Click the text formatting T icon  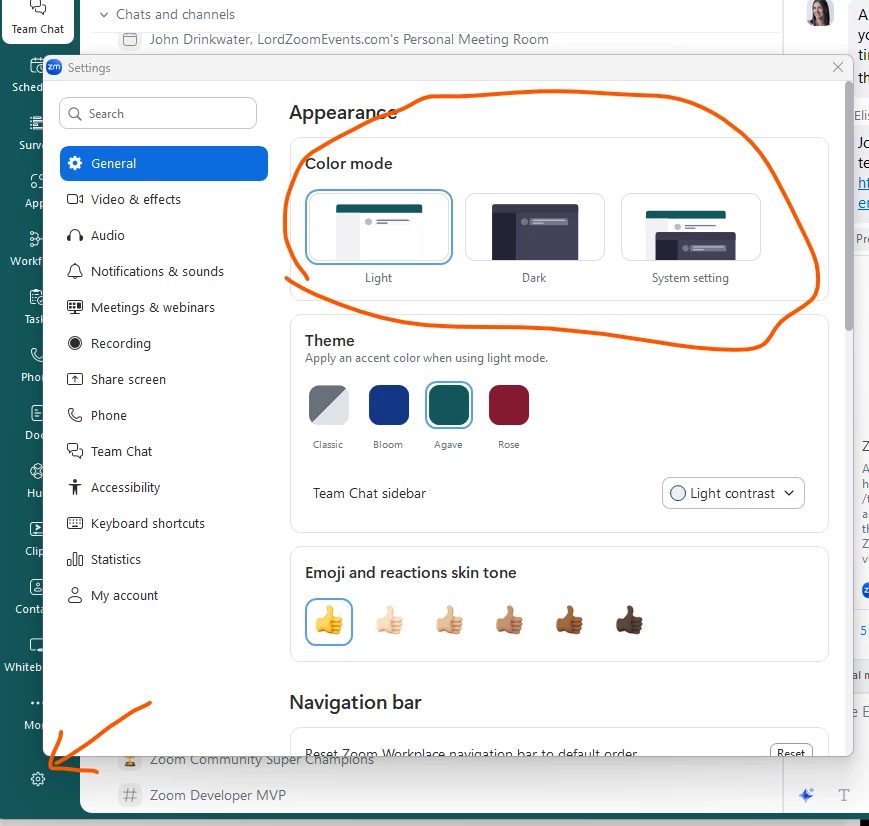click(x=844, y=796)
